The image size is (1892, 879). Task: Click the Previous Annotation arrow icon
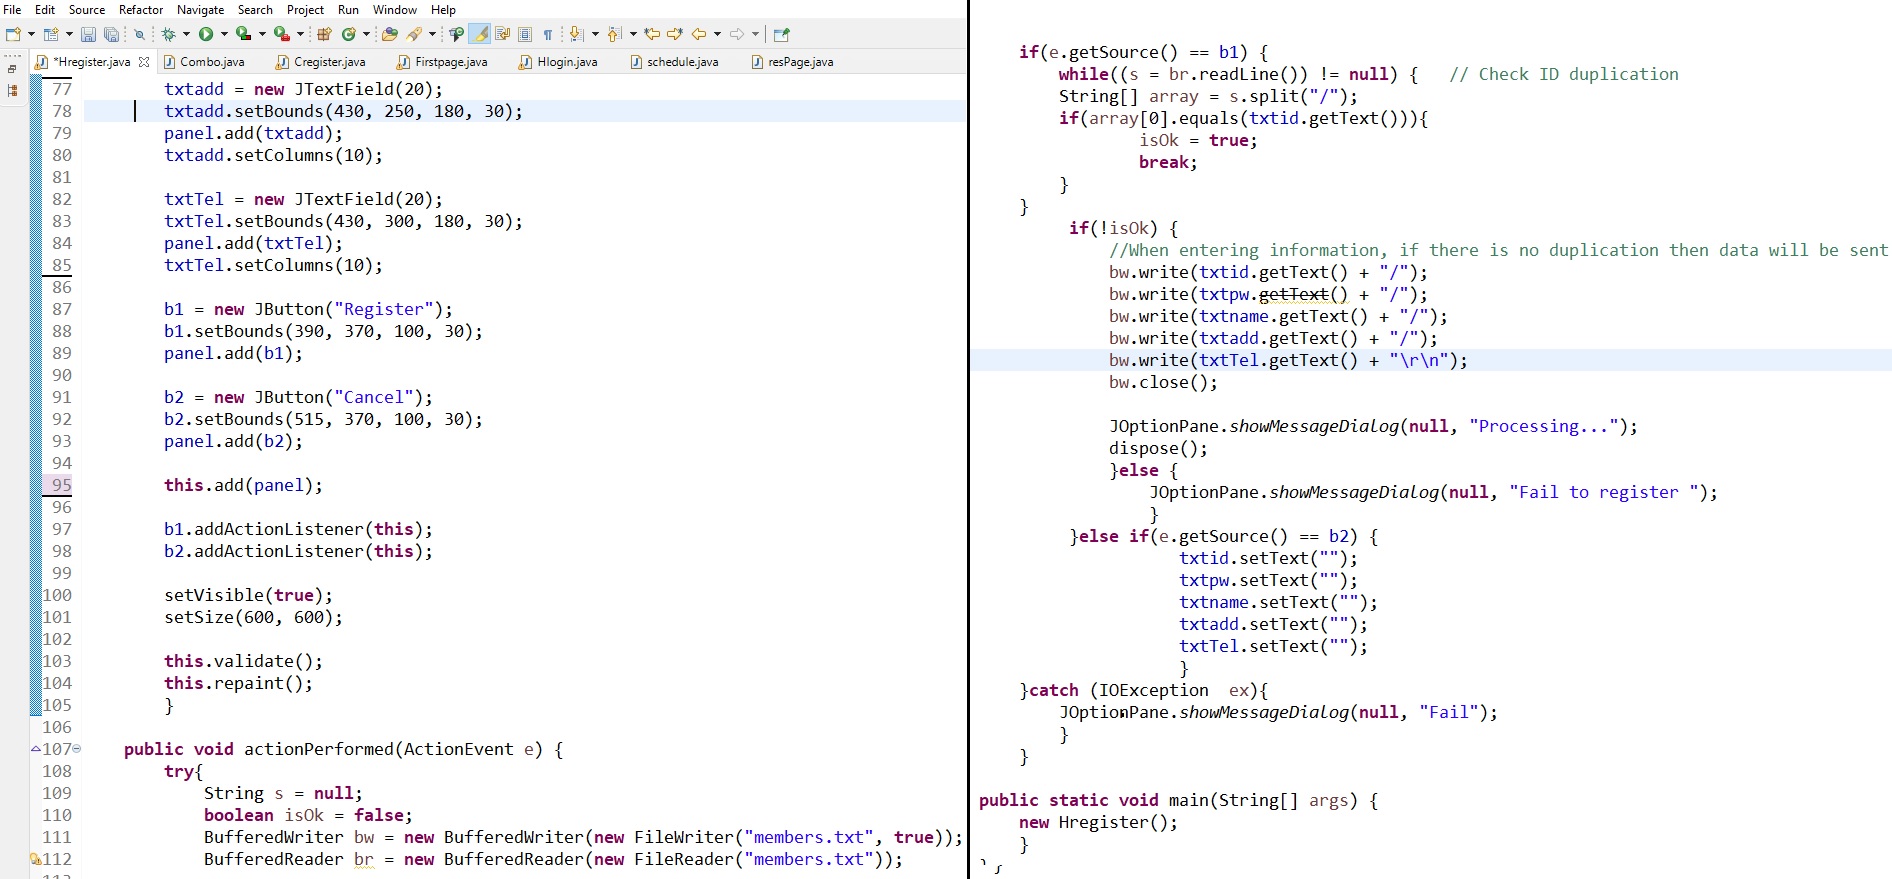(614, 34)
